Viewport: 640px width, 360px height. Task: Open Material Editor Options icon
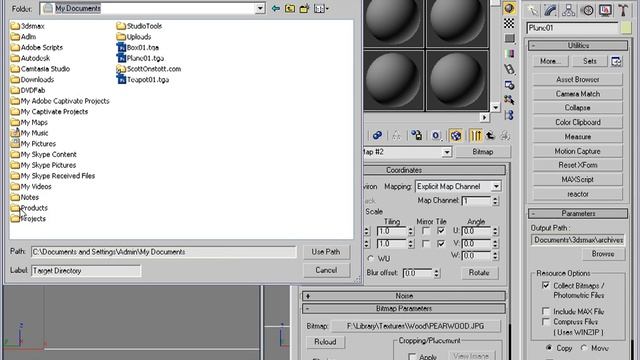pos(509,85)
